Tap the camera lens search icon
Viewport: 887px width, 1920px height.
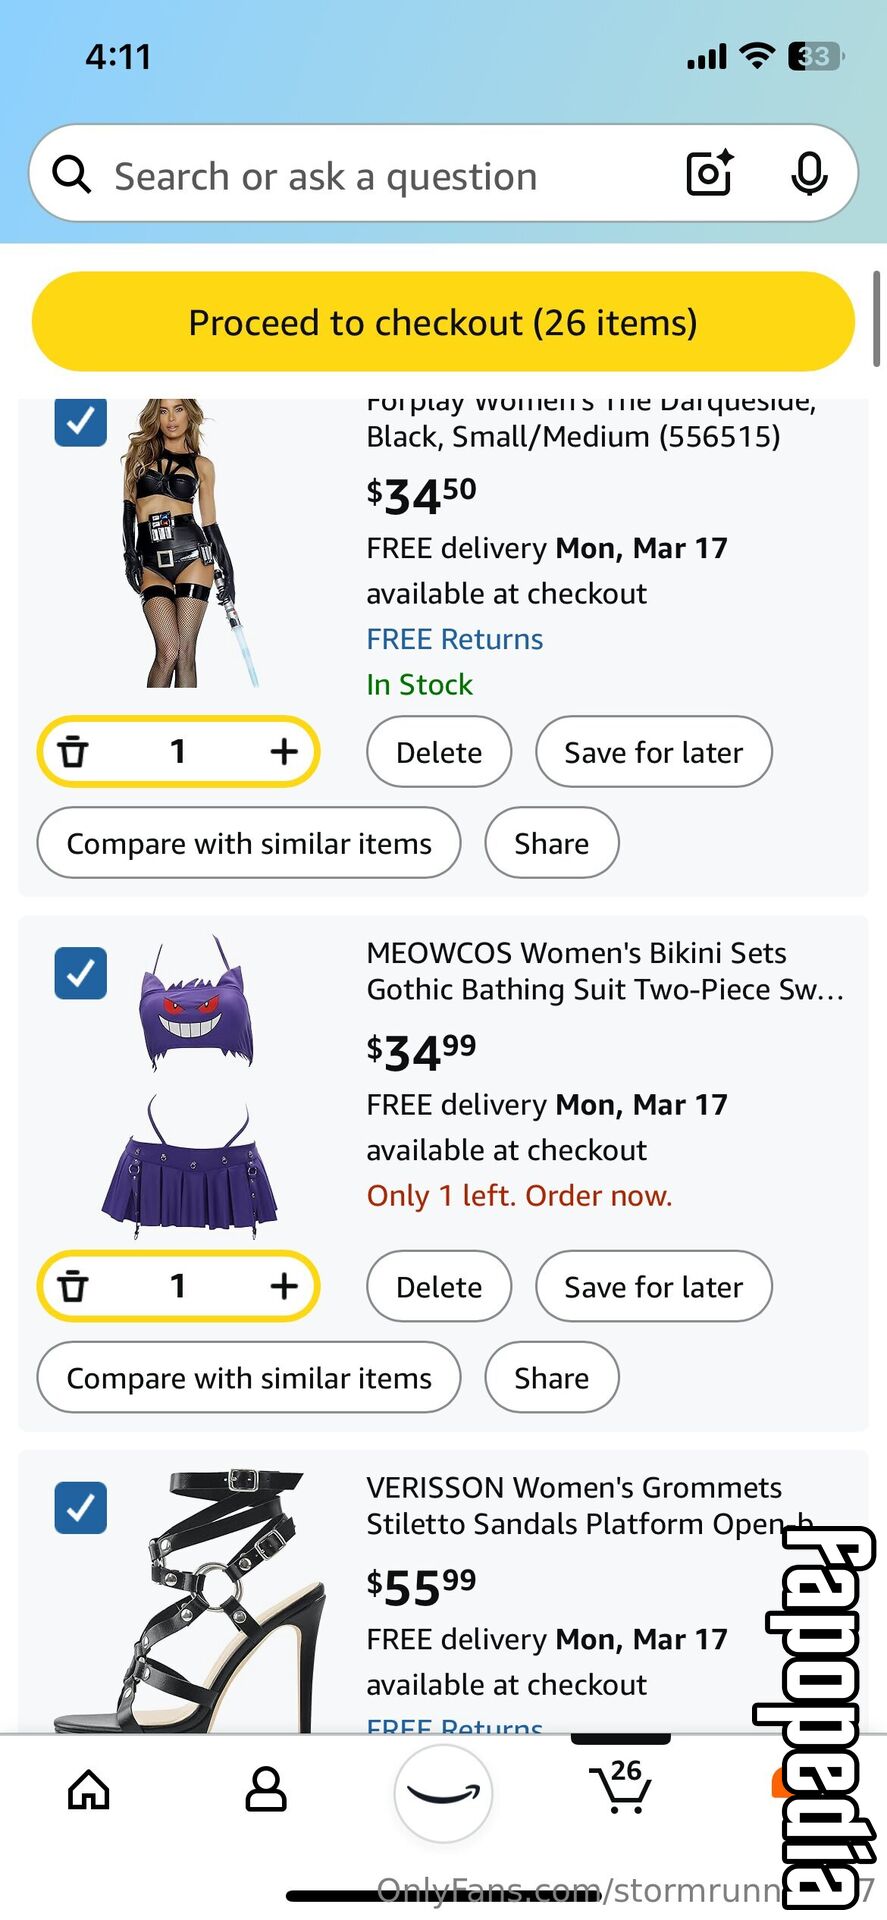tap(710, 174)
